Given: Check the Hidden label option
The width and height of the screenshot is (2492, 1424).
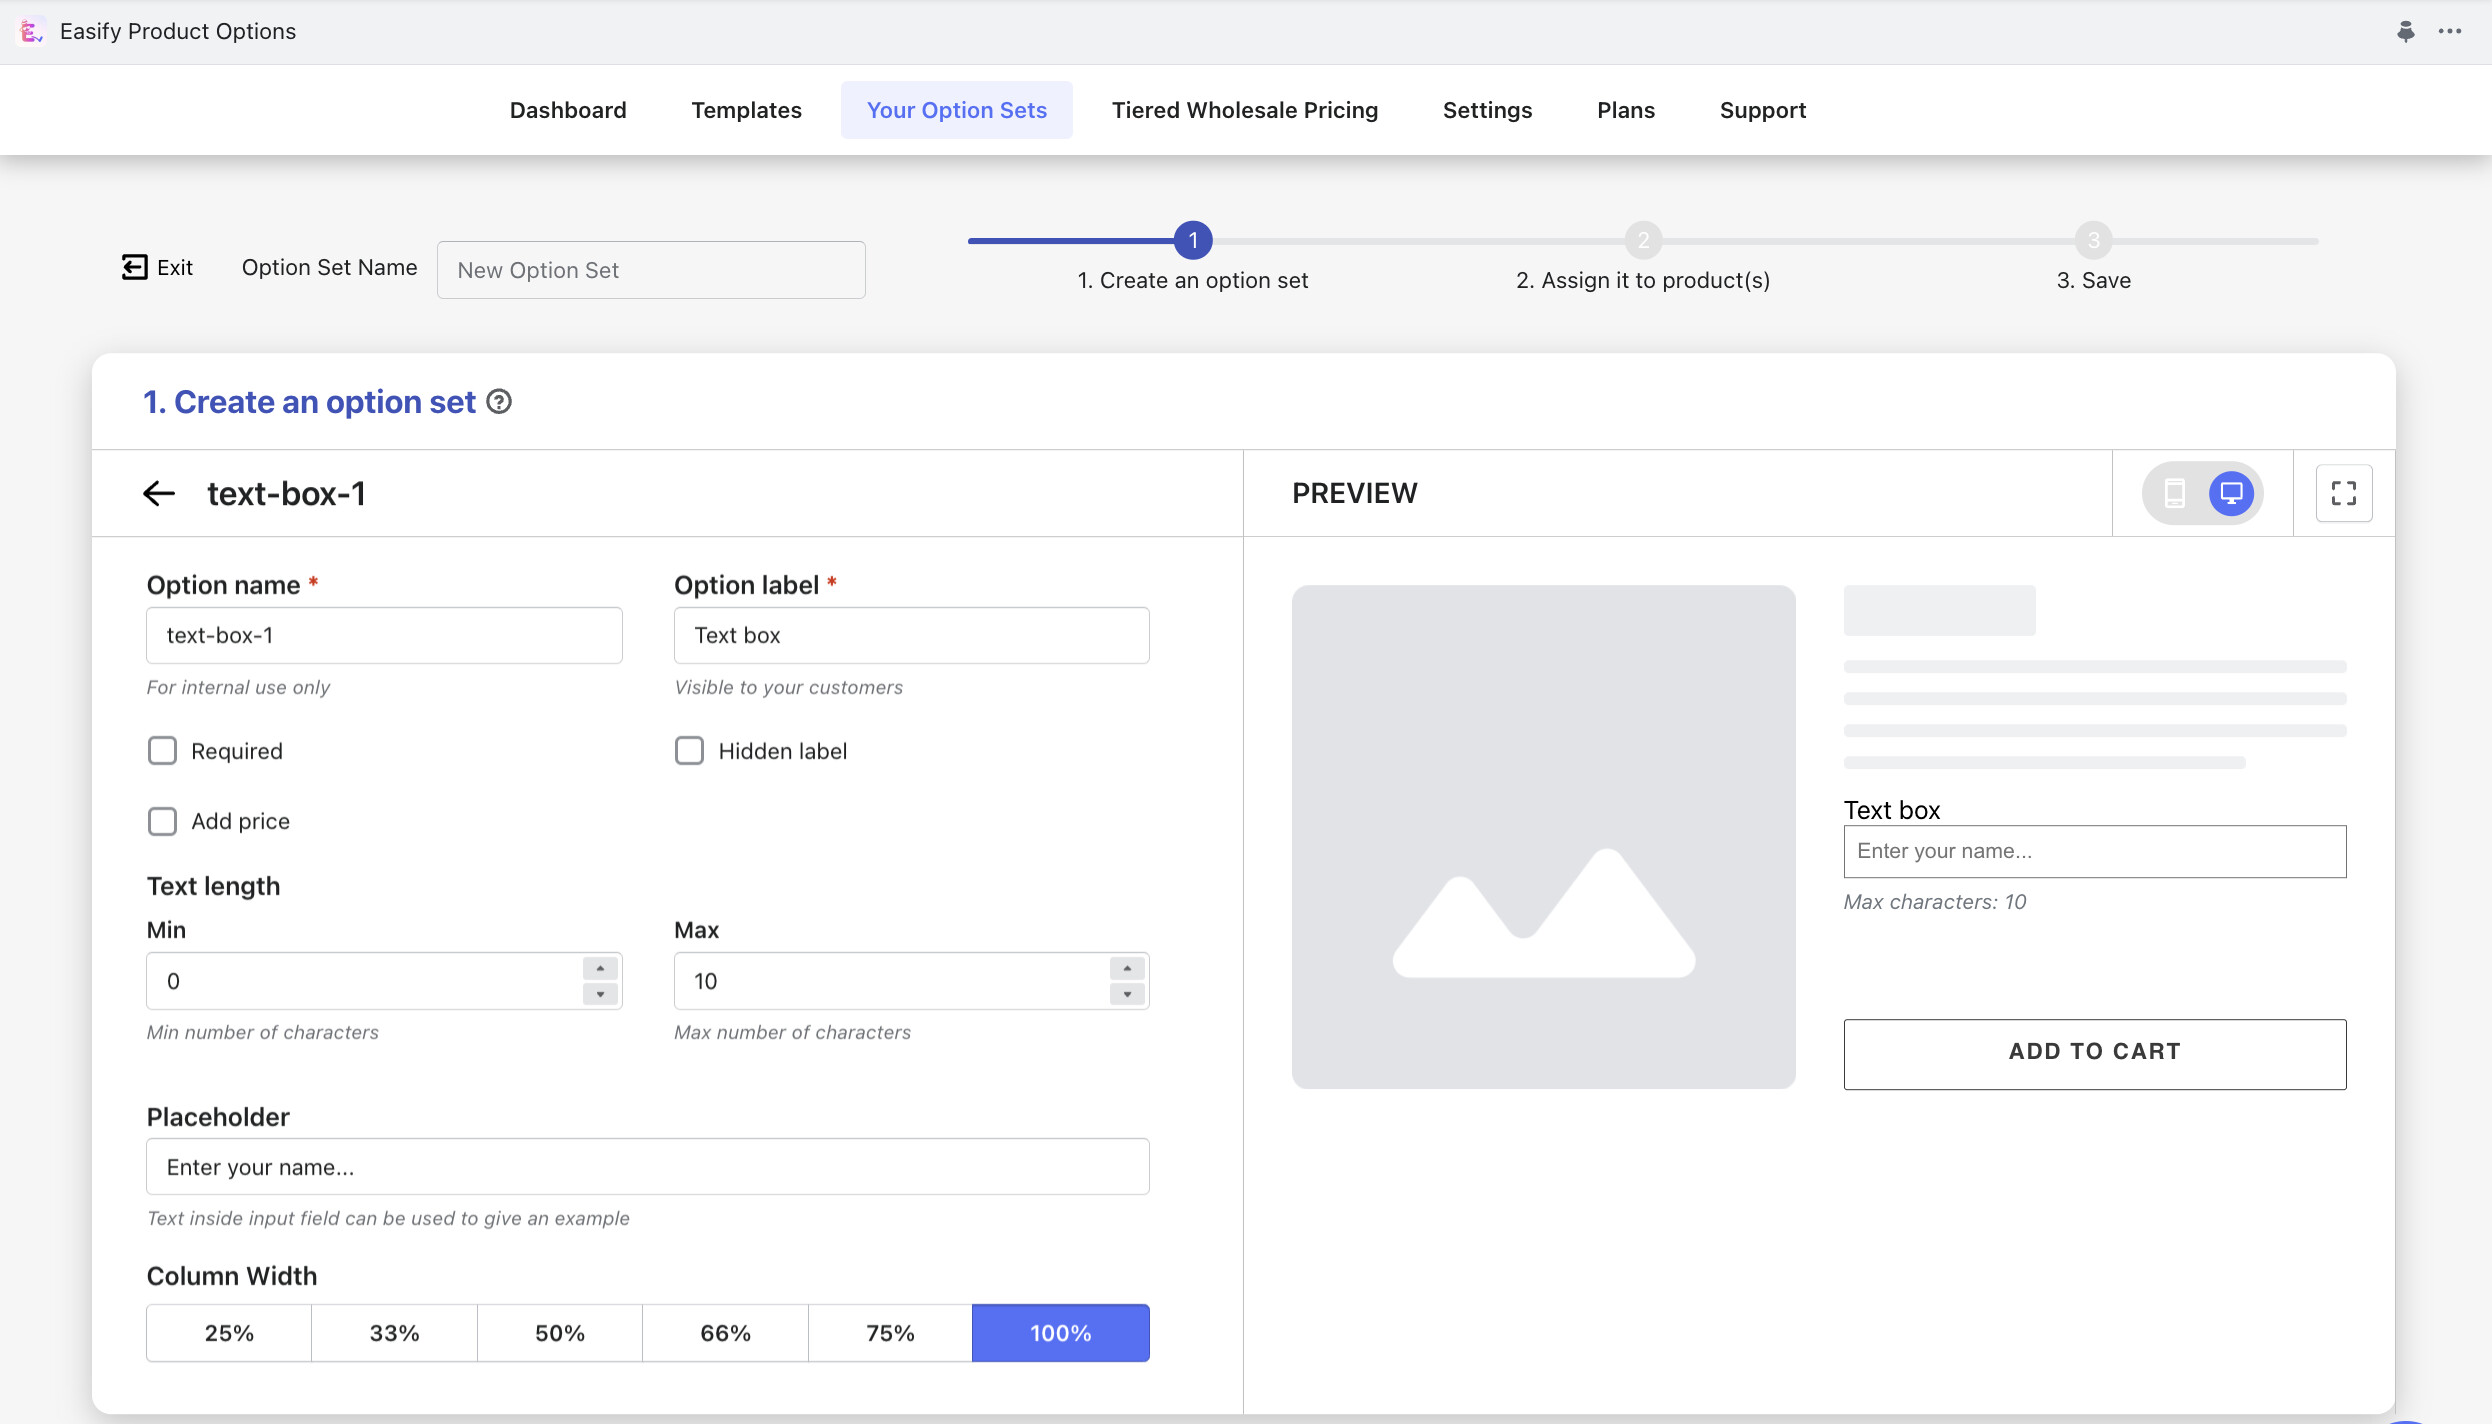Looking at the screenshot, I should click(689, 751).
